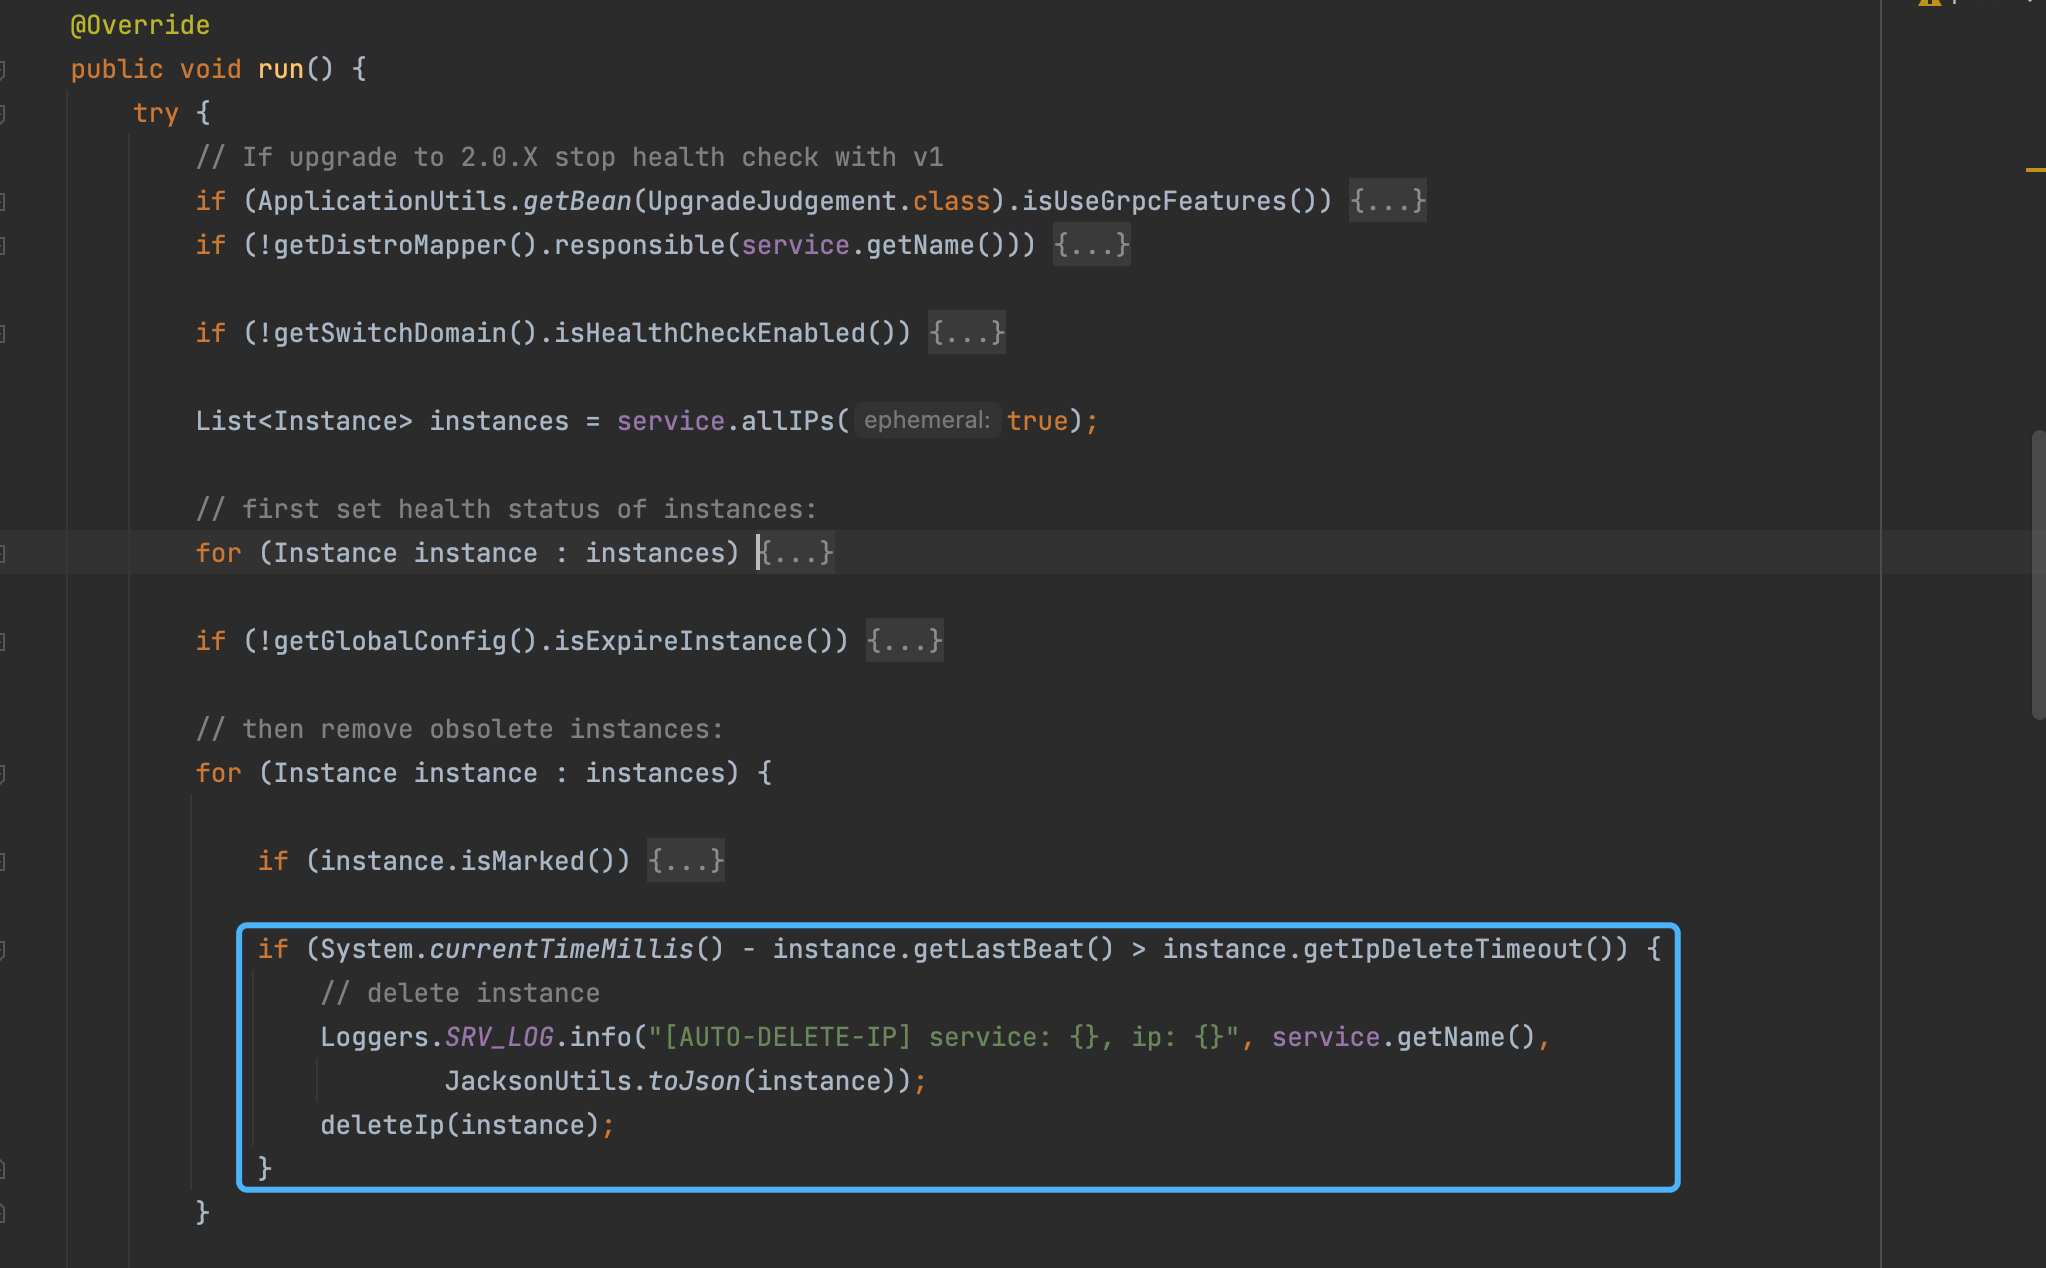Click ApplicationUtils in the first if statement
Image resolution: width=2046 pixels, height=1268 pixels.
(x=382, y=201)
